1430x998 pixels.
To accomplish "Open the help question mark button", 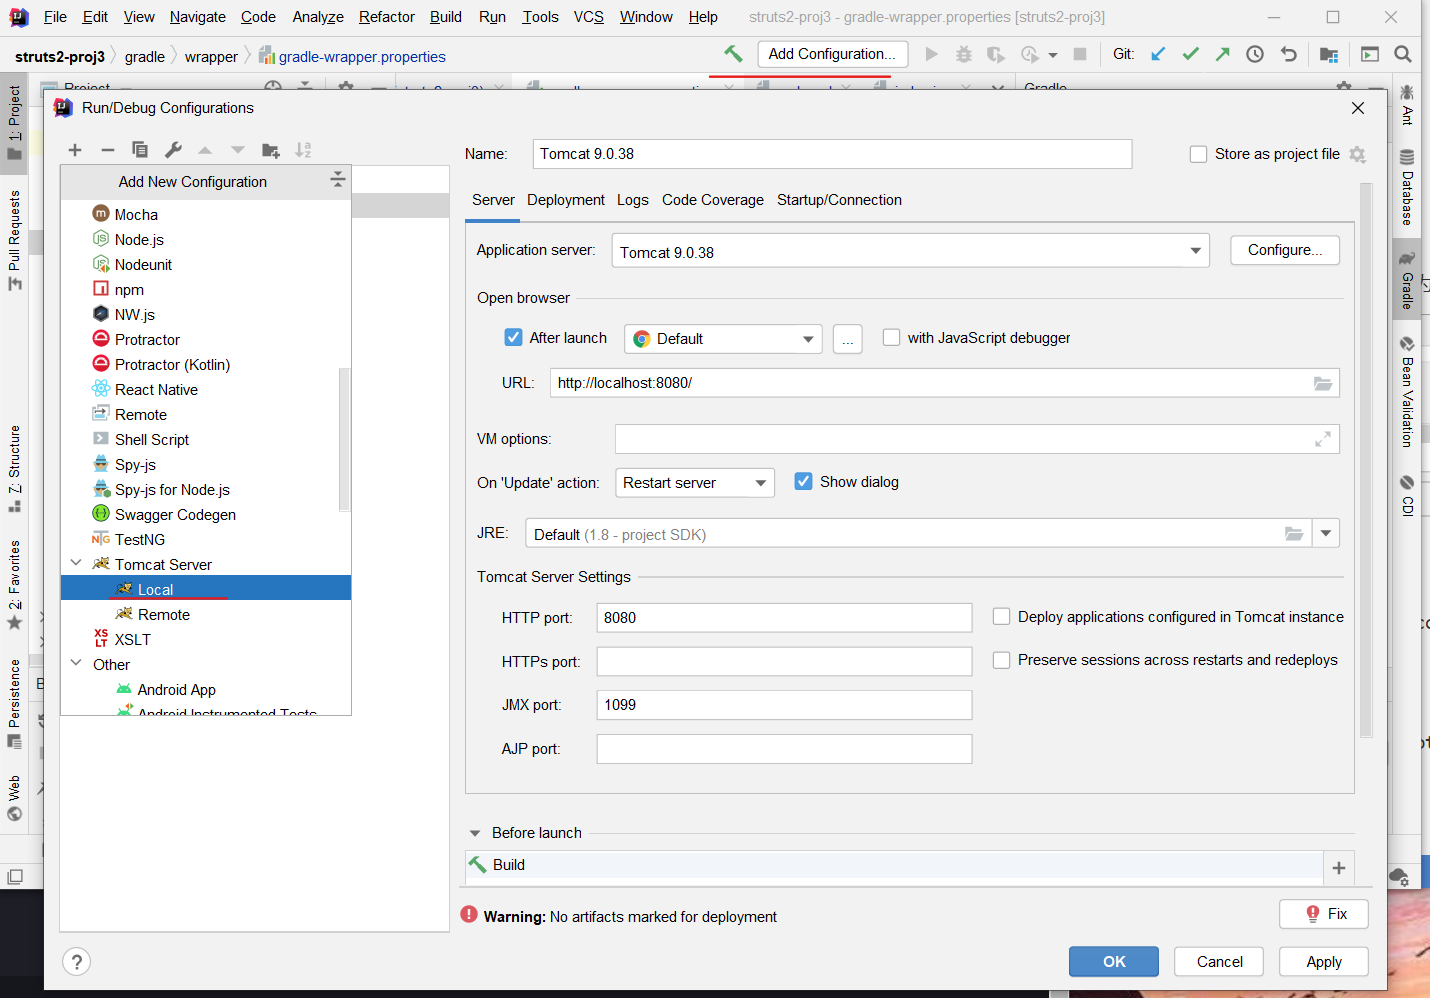I will click(x=76, y=962).
